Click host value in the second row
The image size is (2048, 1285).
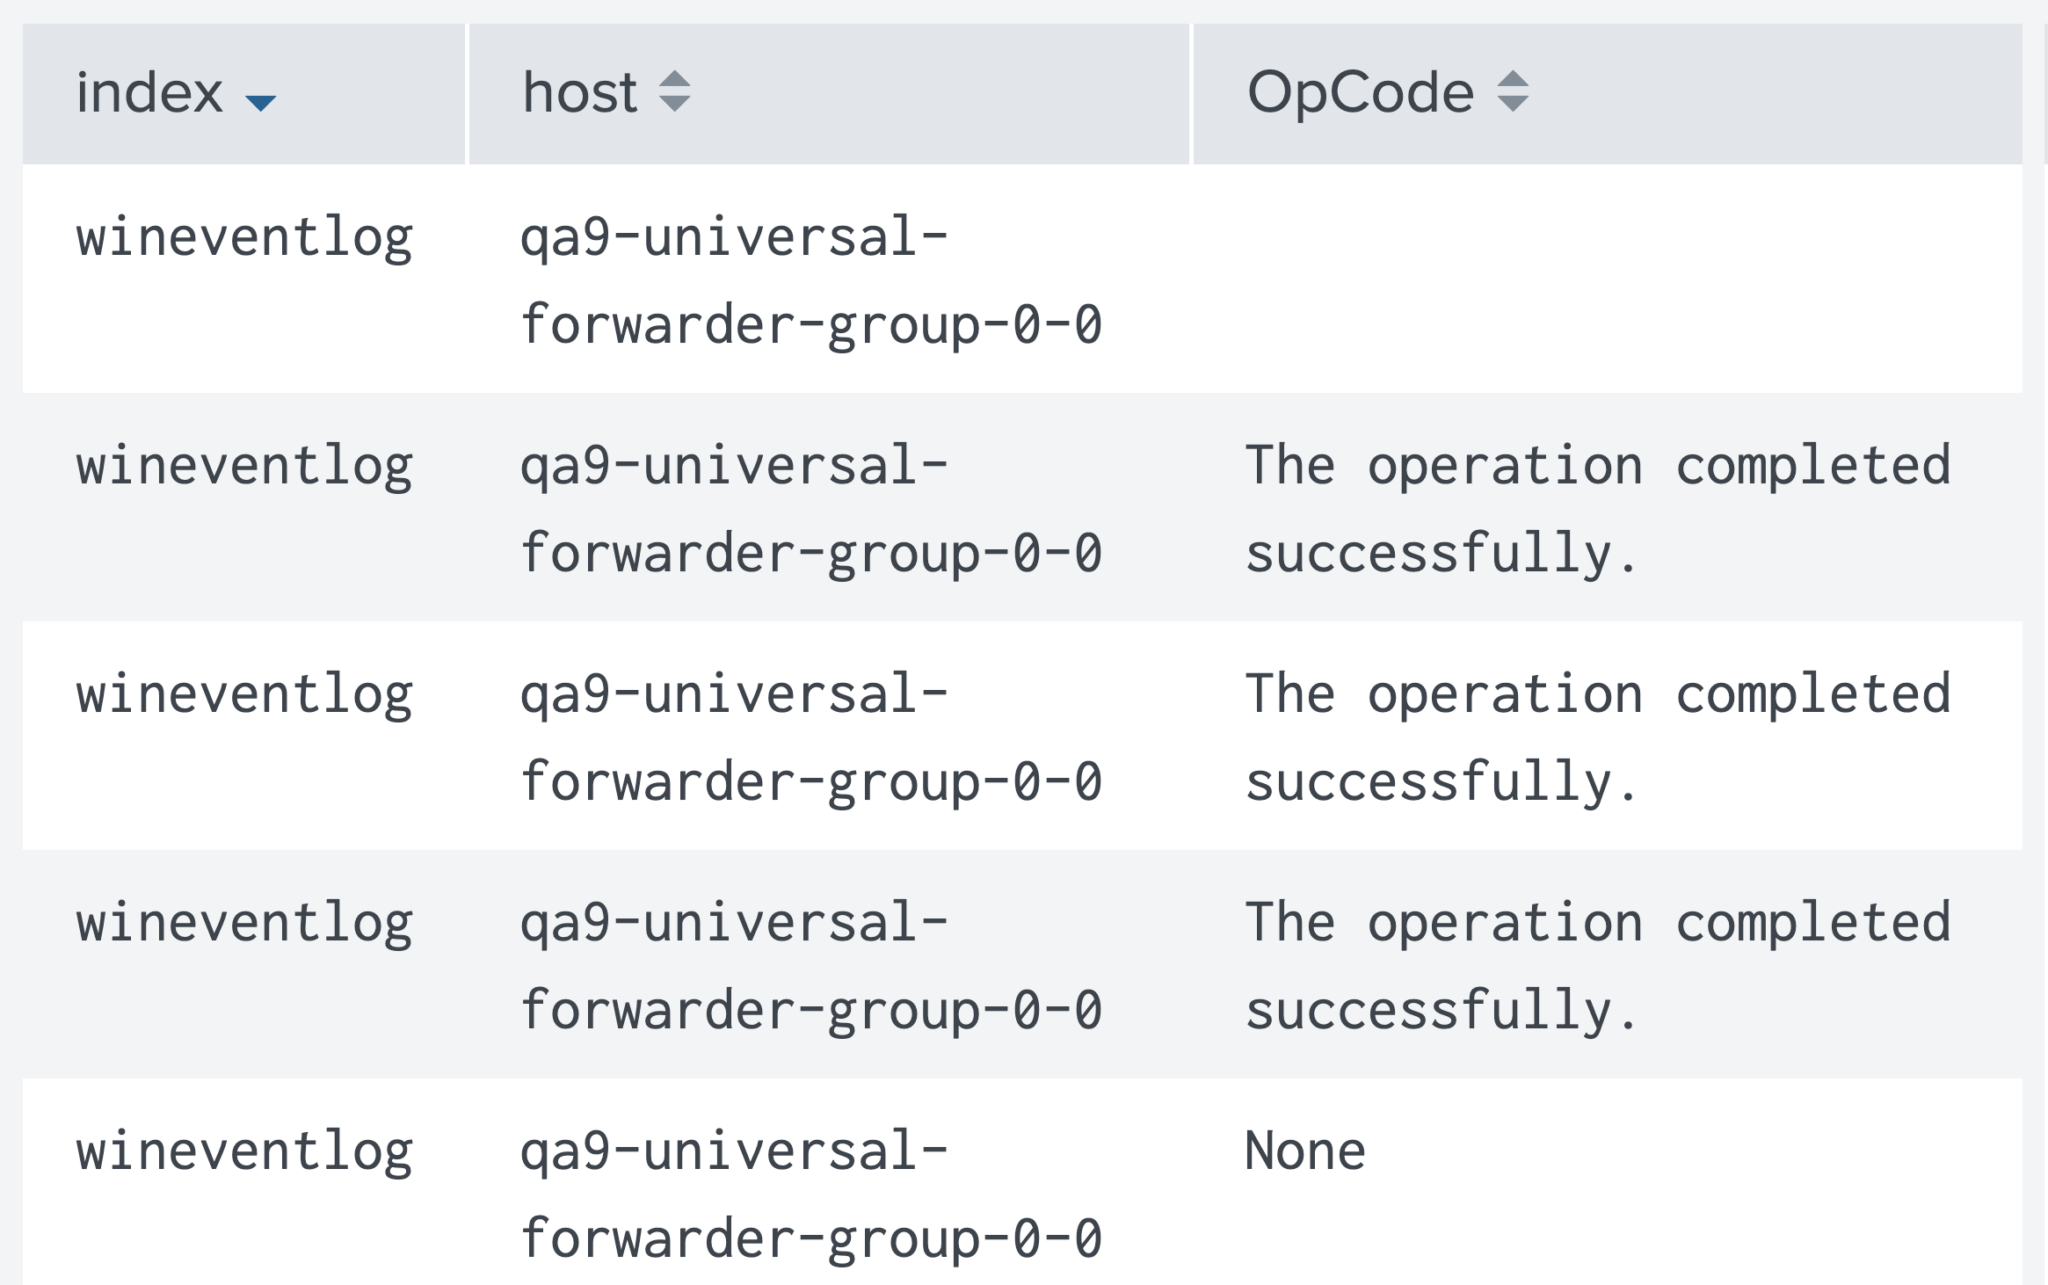(811, 510)
